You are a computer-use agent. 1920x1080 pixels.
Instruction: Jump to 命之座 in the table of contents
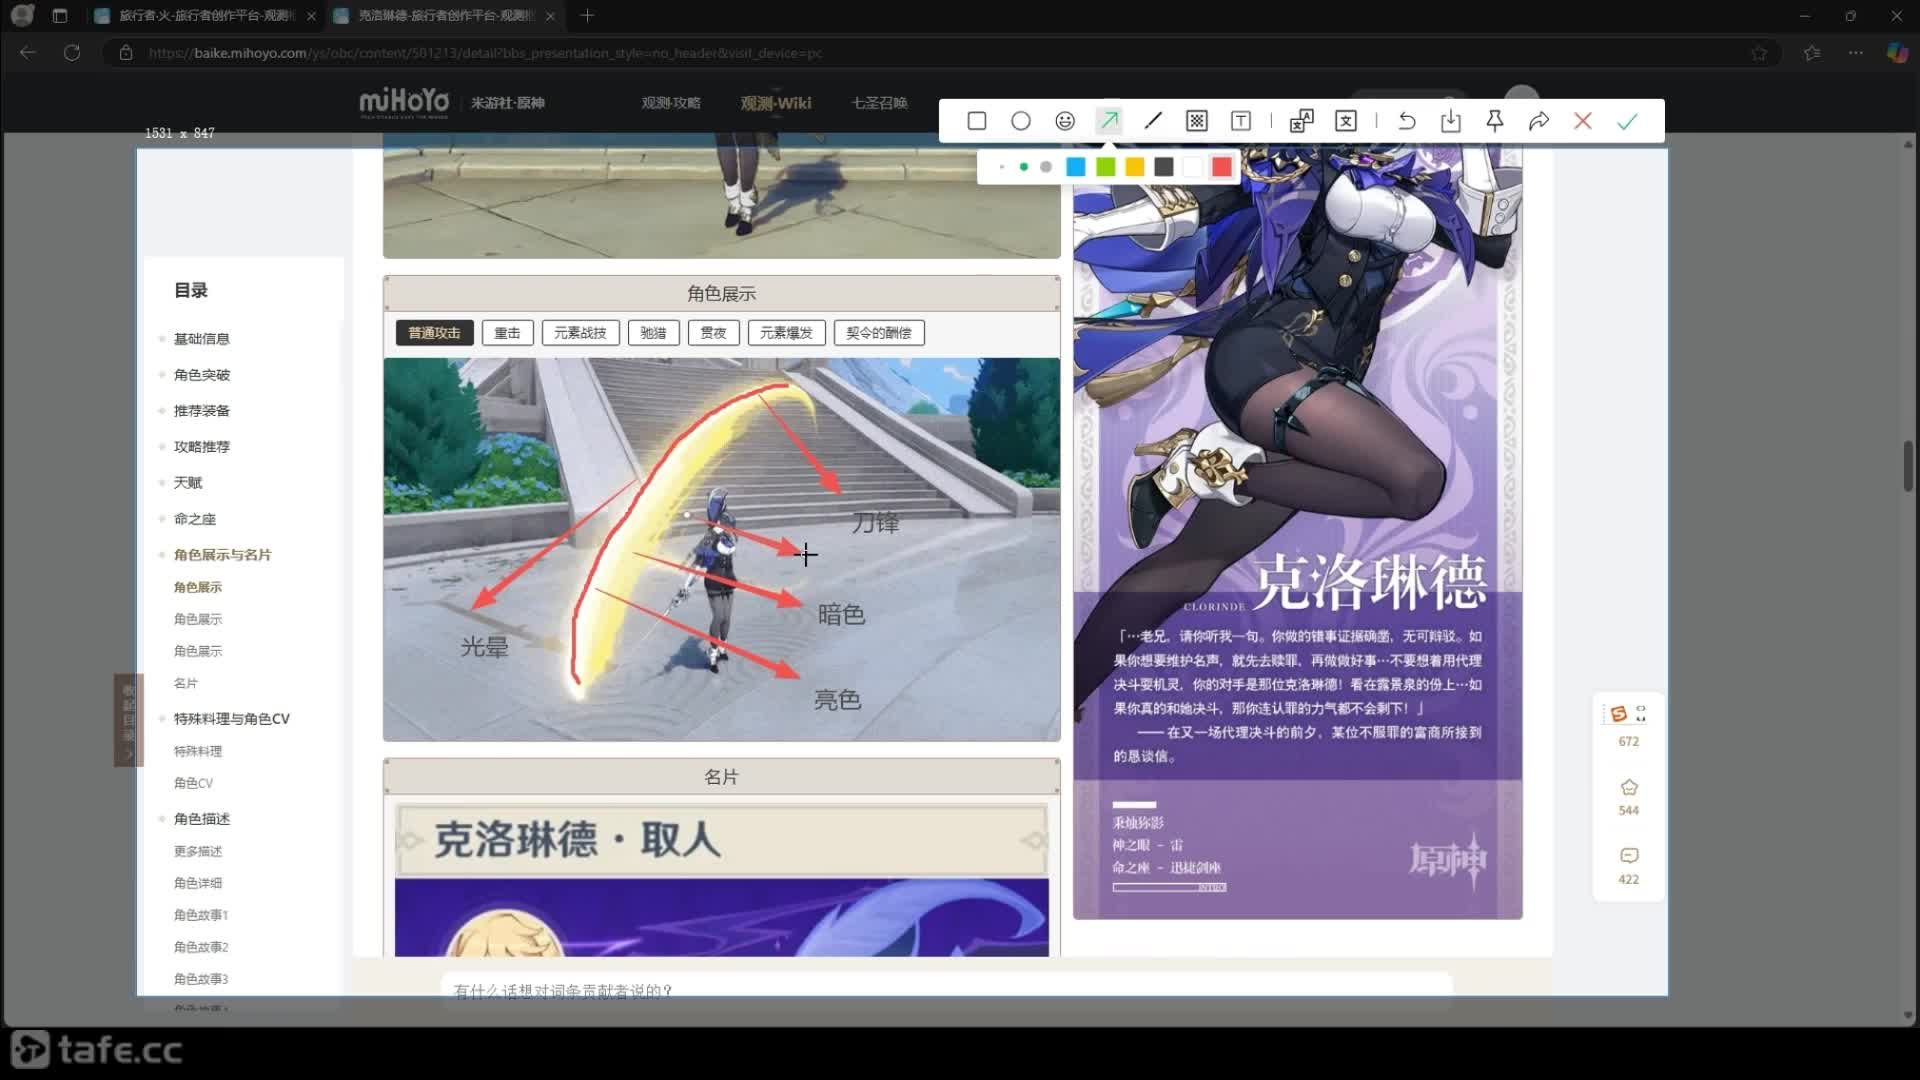pyautogui.click(x=195, y=519)
